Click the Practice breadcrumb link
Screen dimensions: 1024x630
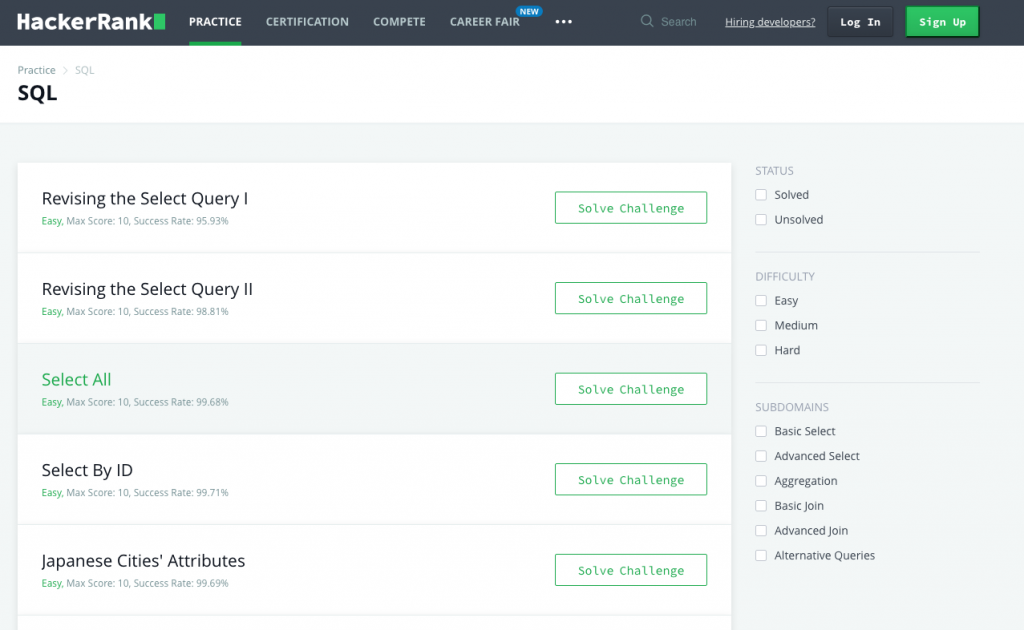[37, 70]
